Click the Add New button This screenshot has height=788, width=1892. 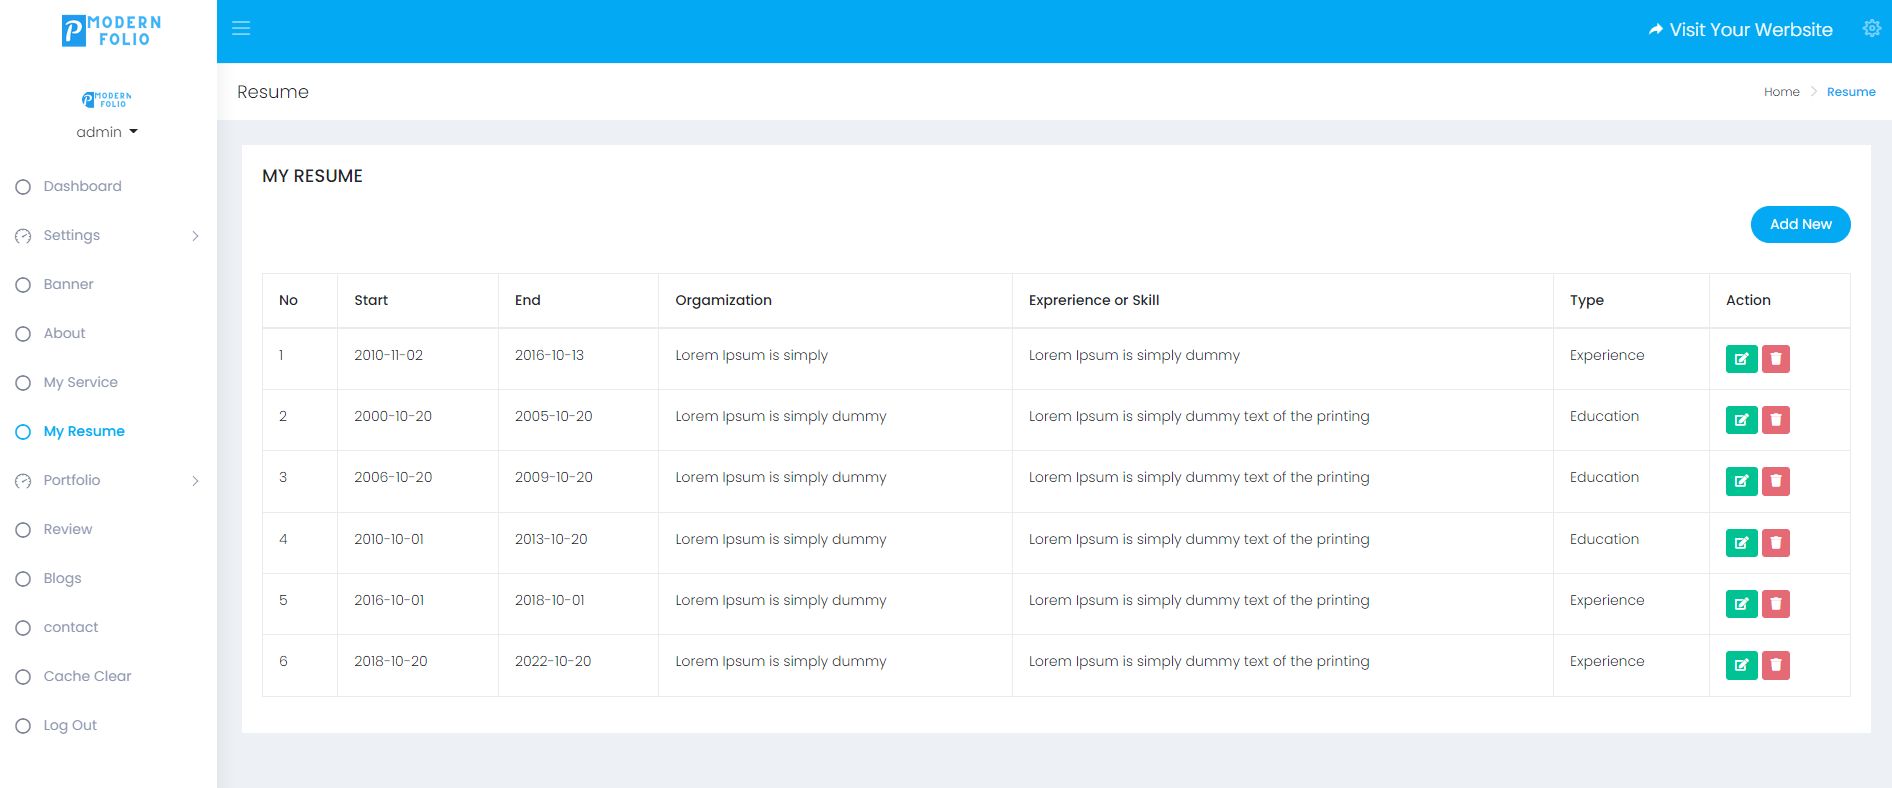(x=1800, y=224)
